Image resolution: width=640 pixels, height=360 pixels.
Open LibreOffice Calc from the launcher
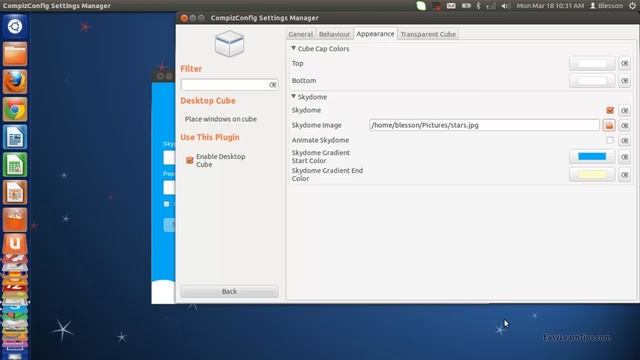15,165
